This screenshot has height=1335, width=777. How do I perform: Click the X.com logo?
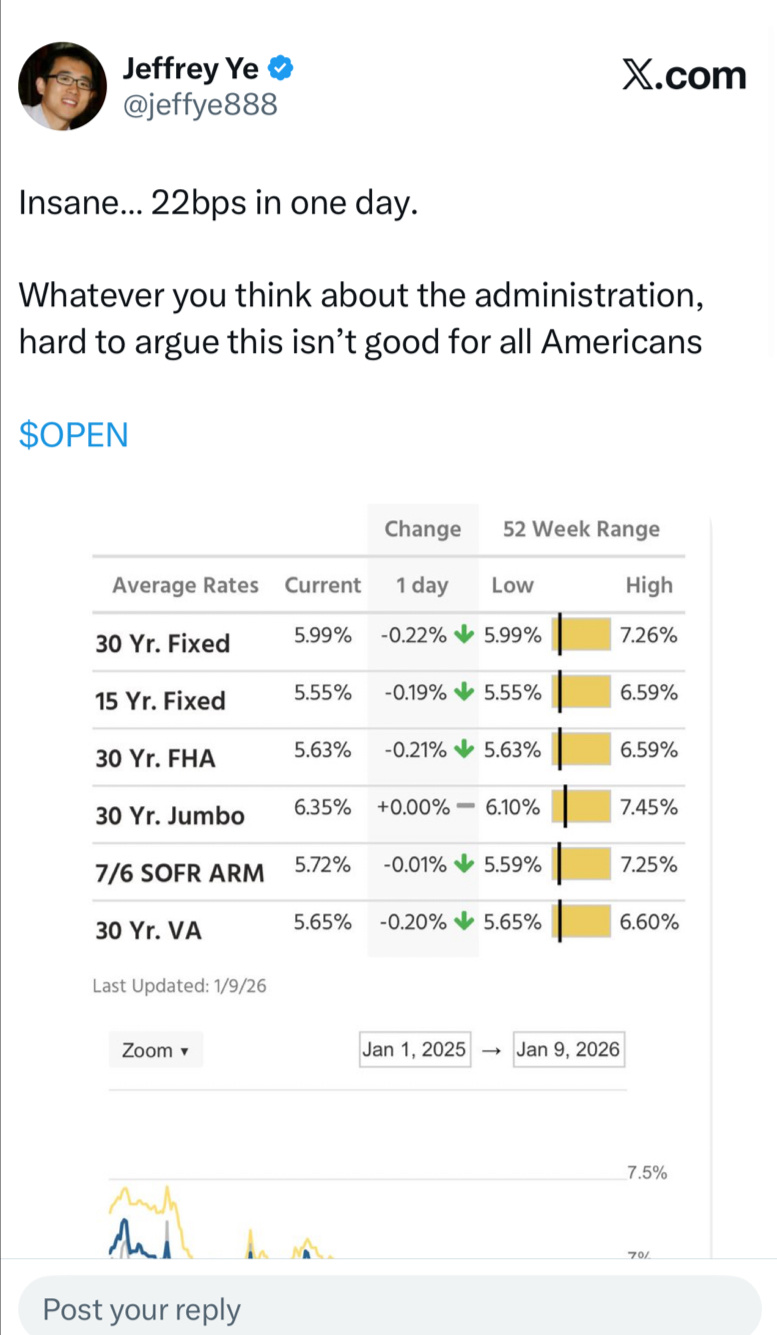click(683, 75)
